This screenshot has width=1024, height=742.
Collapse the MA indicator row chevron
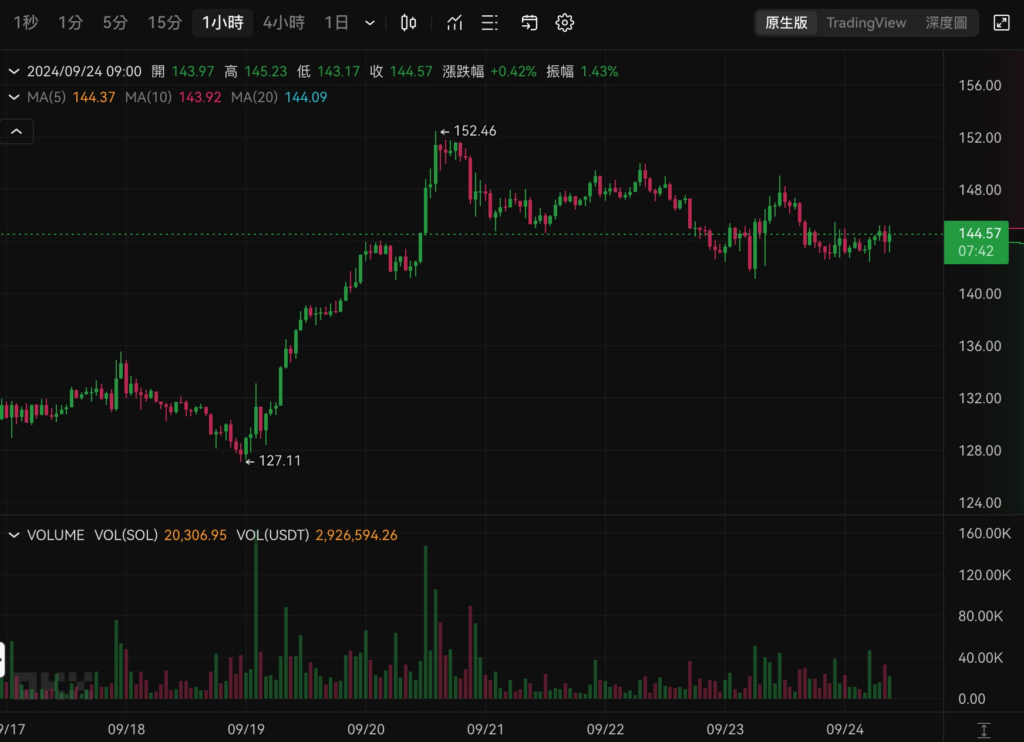14,97
